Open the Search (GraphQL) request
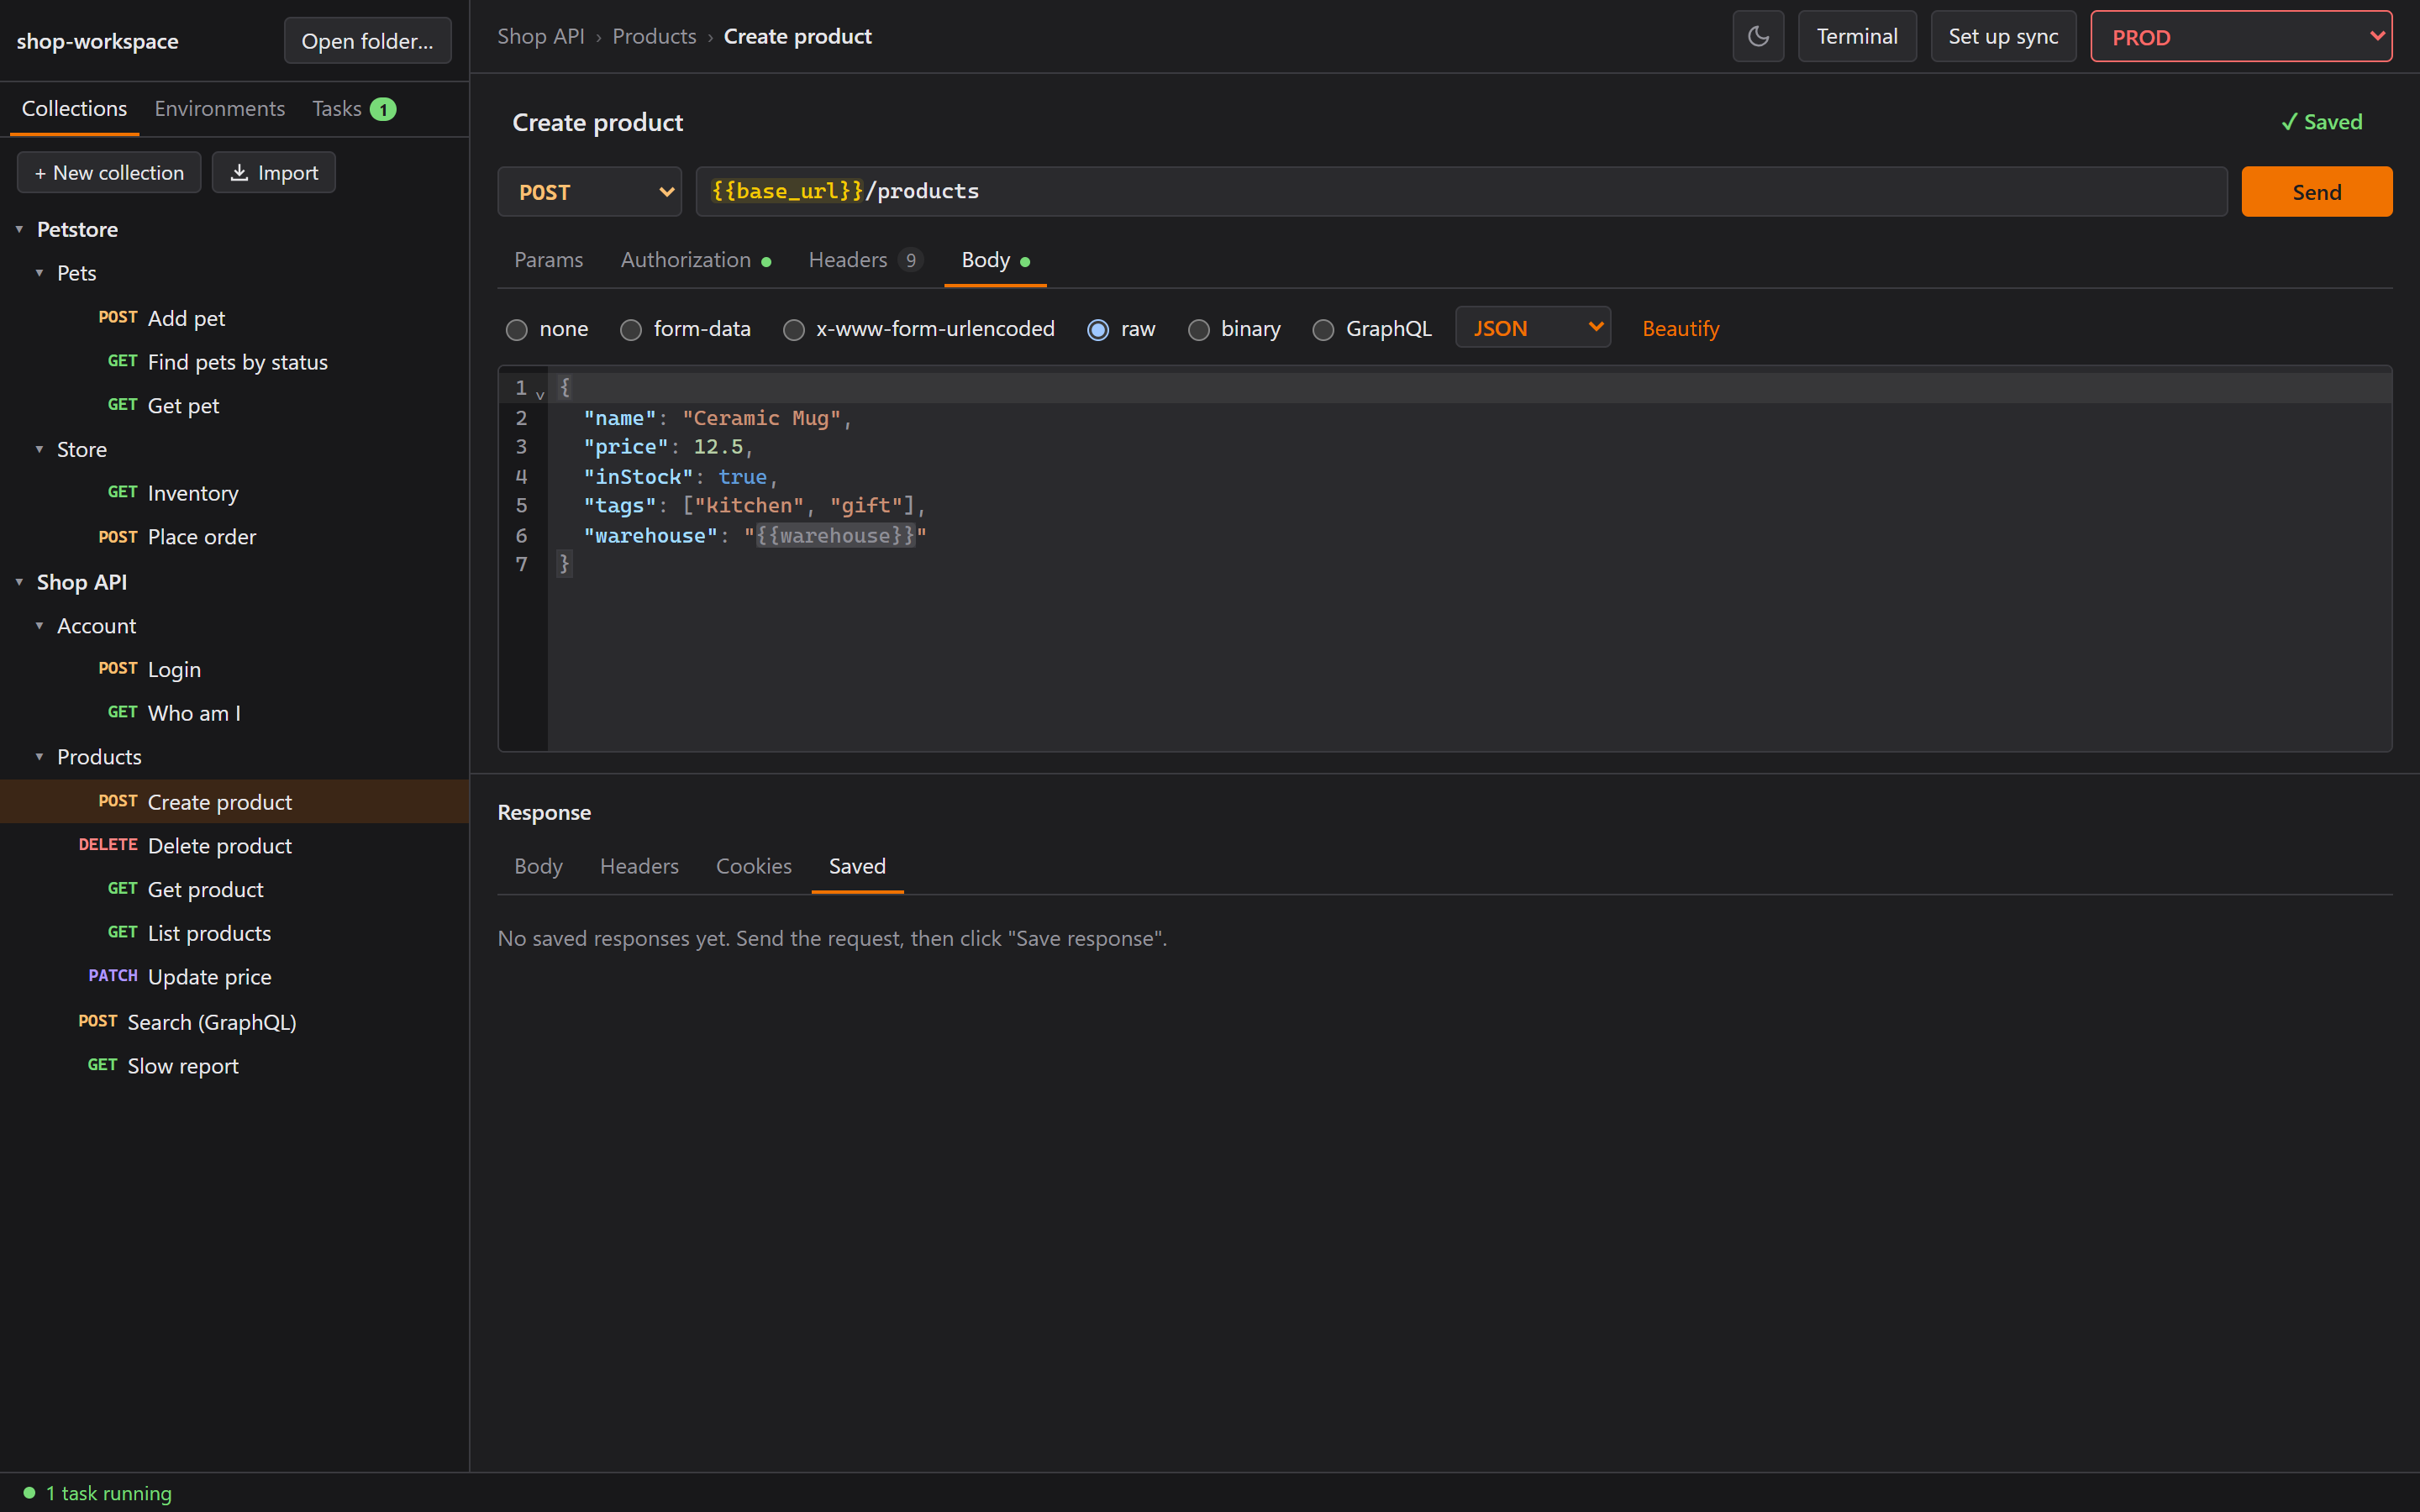 234,1021
